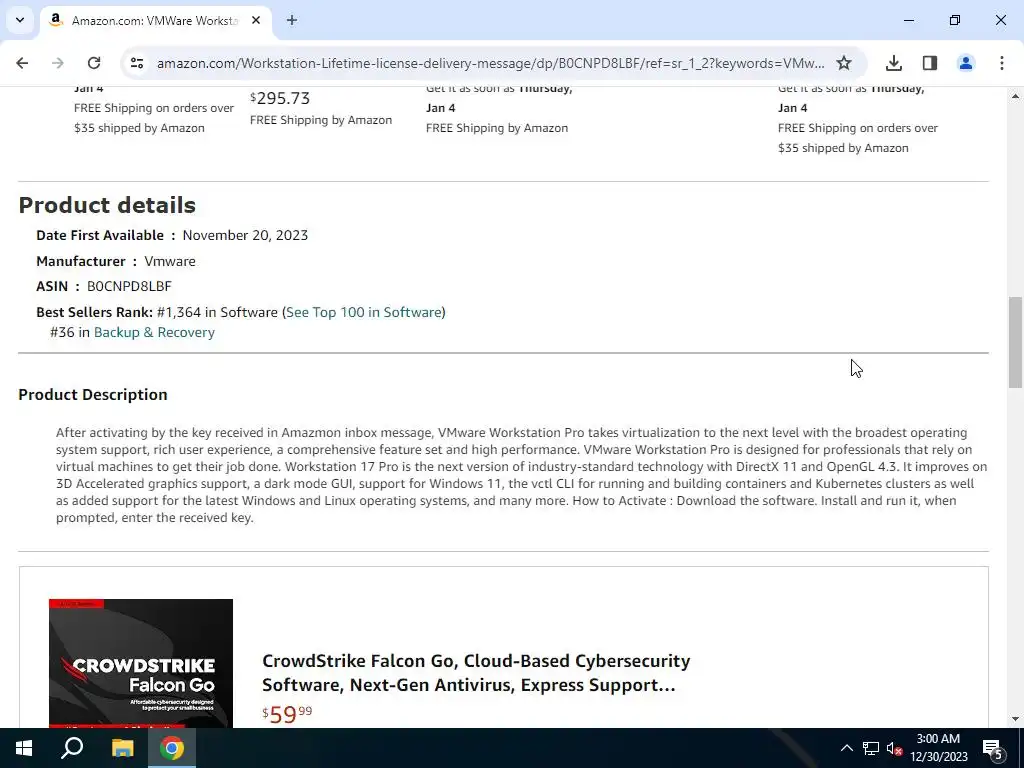View site information icon in address bar

tap(136, 63)
